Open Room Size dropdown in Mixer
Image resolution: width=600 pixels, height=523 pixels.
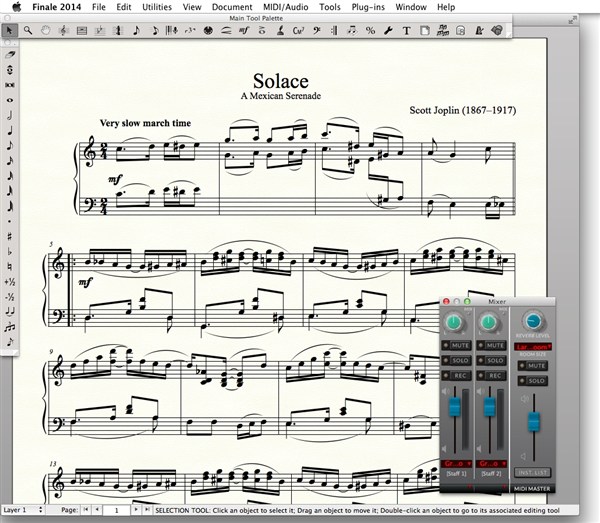pyautogui.click(x=533, y=347)
